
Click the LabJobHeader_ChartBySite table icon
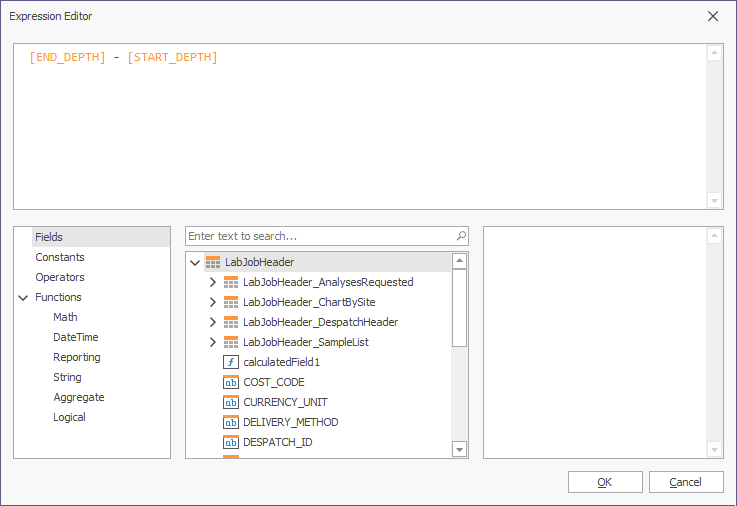(231, 302)
